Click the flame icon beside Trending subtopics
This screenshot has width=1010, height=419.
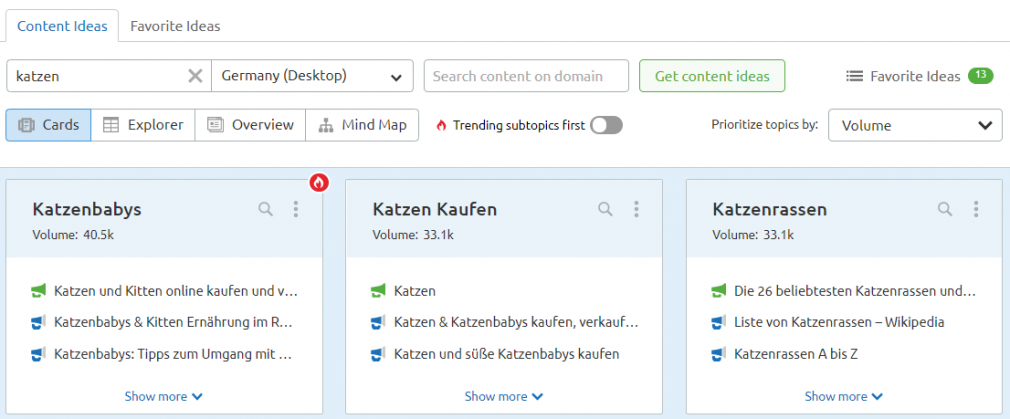[441, 125]
